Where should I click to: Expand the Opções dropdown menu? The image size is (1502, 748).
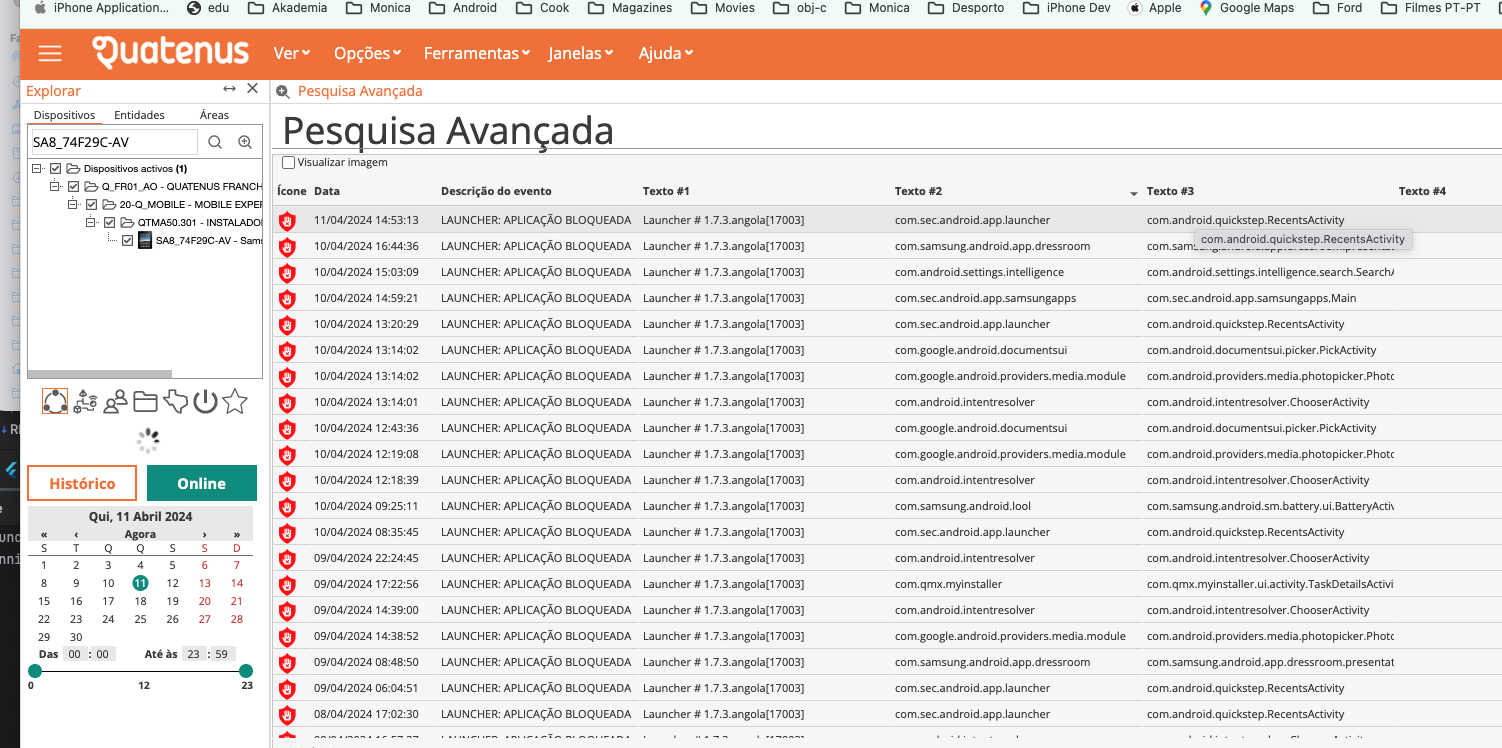click(x=367, y=53)
